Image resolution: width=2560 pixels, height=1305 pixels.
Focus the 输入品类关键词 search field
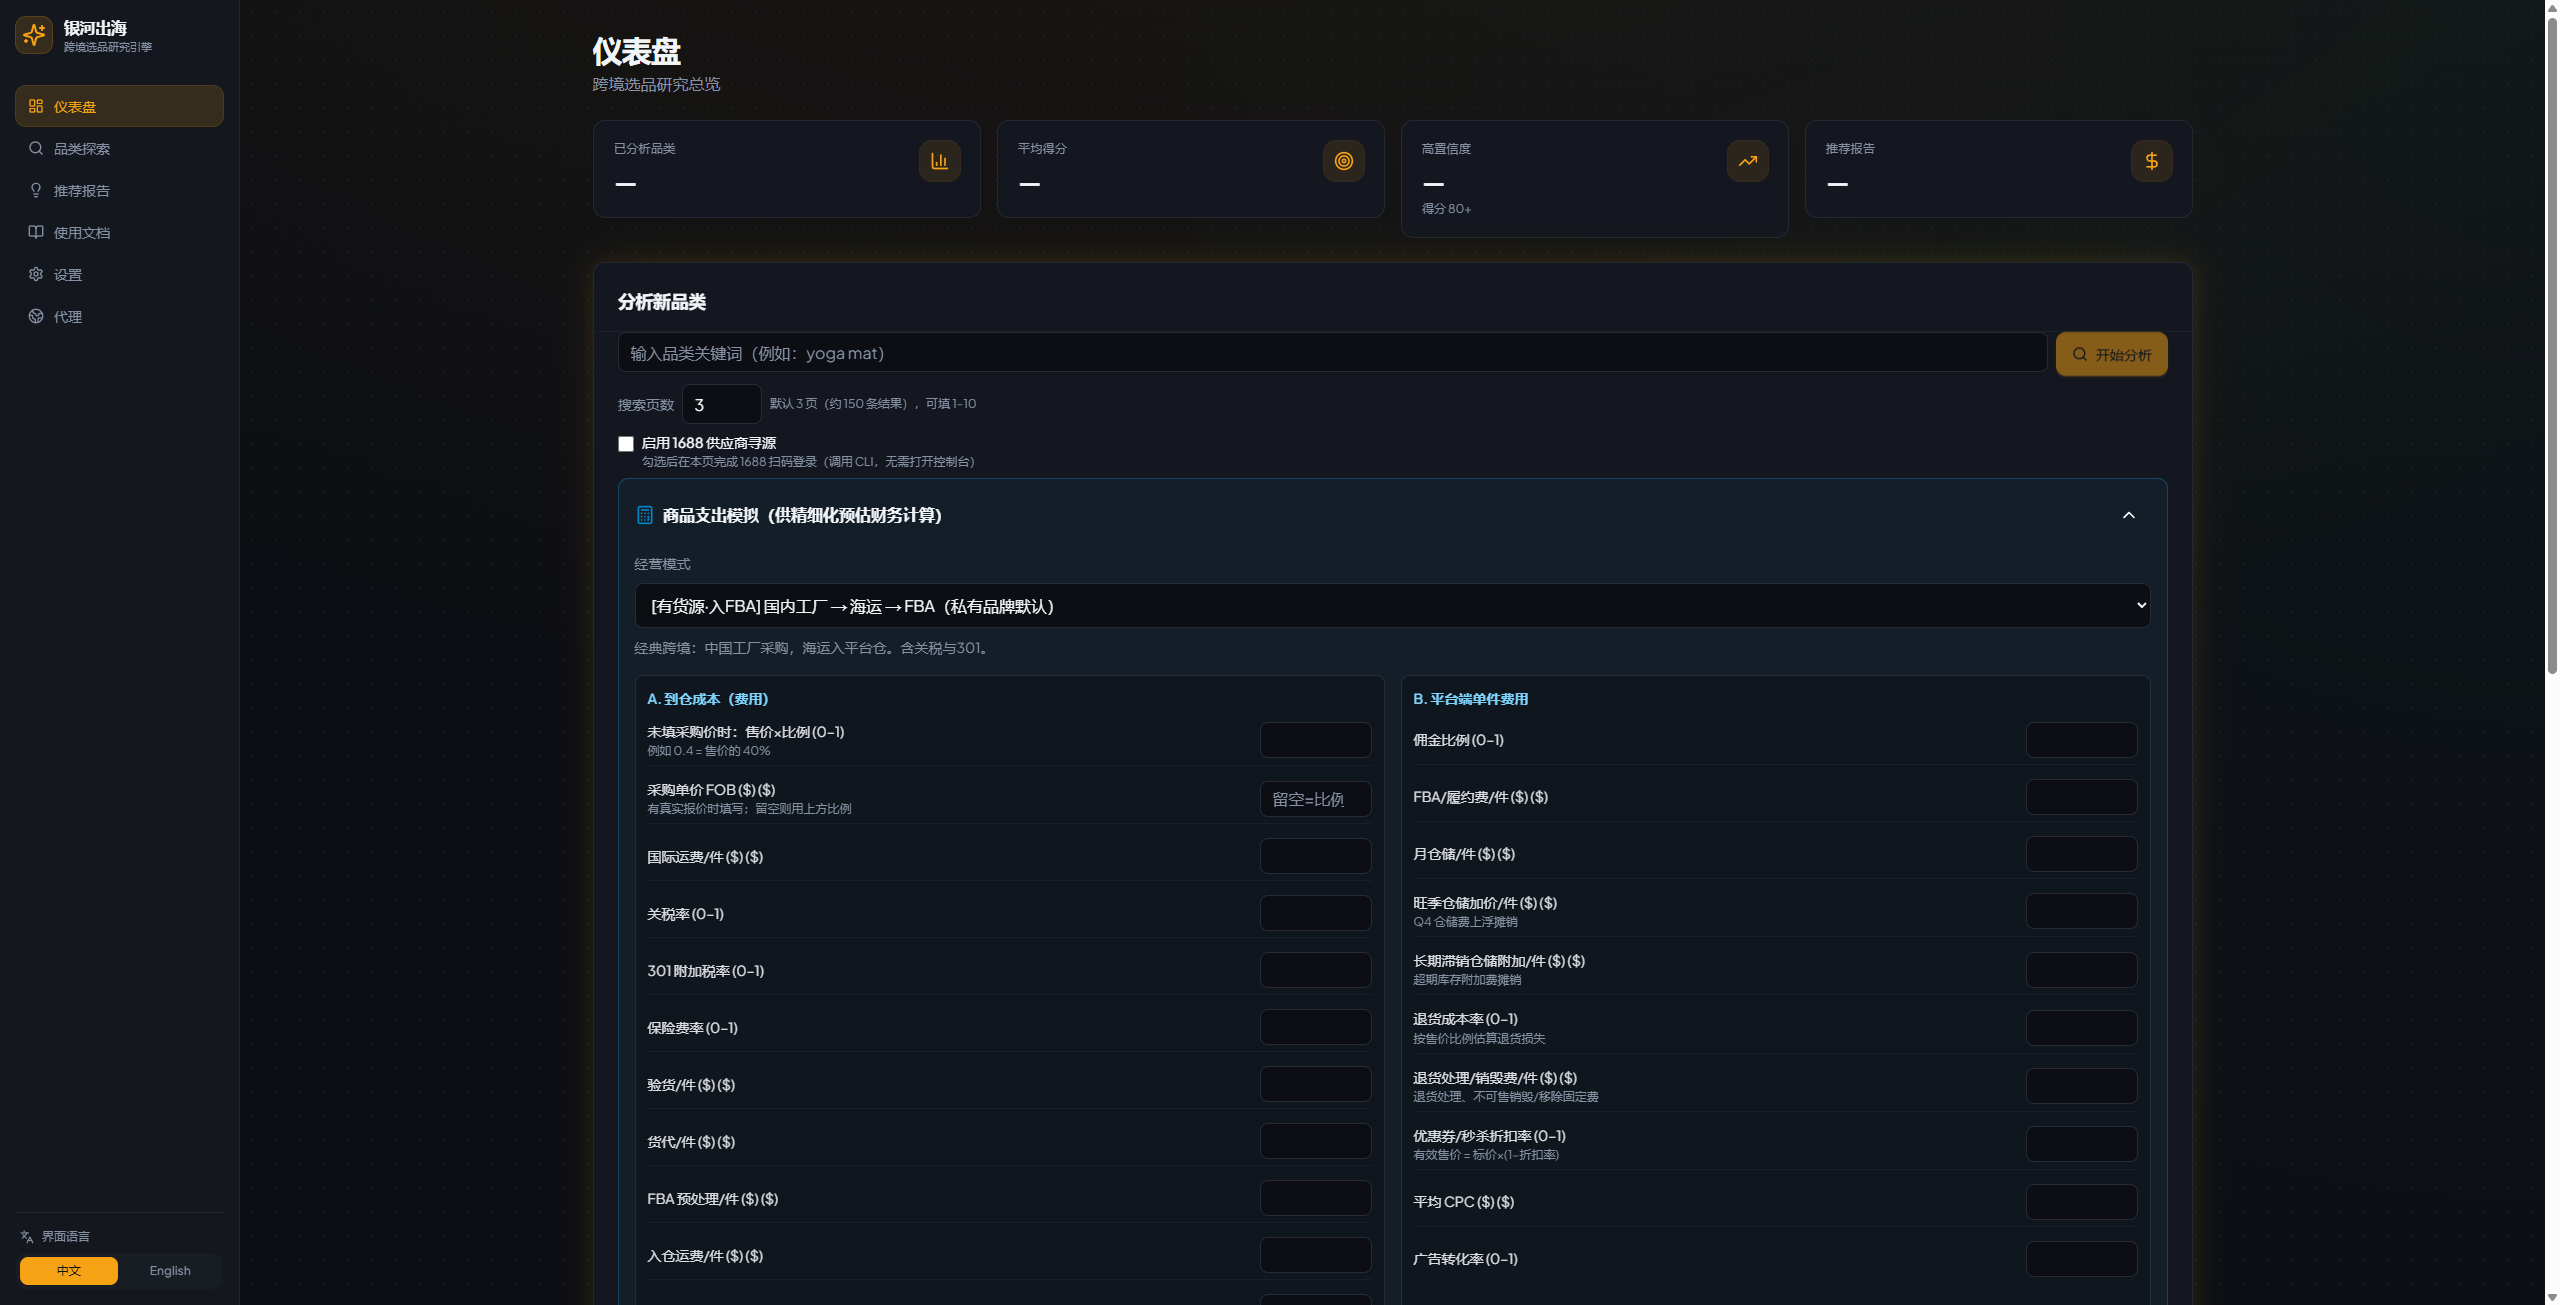(x=1332, y=352)
